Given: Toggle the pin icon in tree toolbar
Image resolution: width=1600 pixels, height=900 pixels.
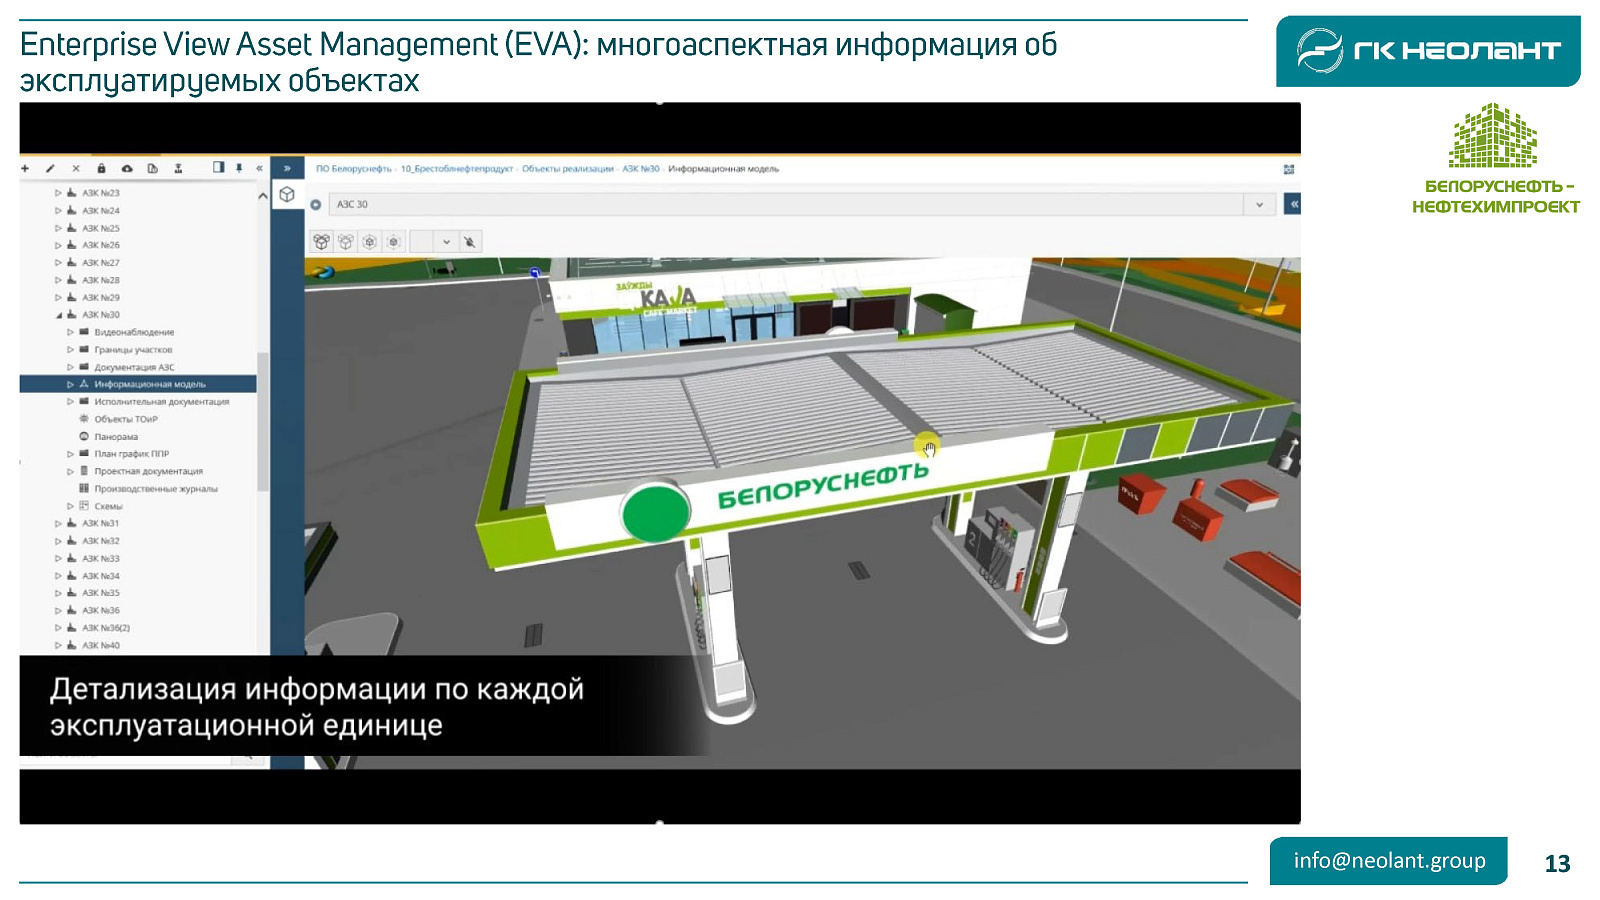Looking at the screenshot, I should [x=239, y=168].
